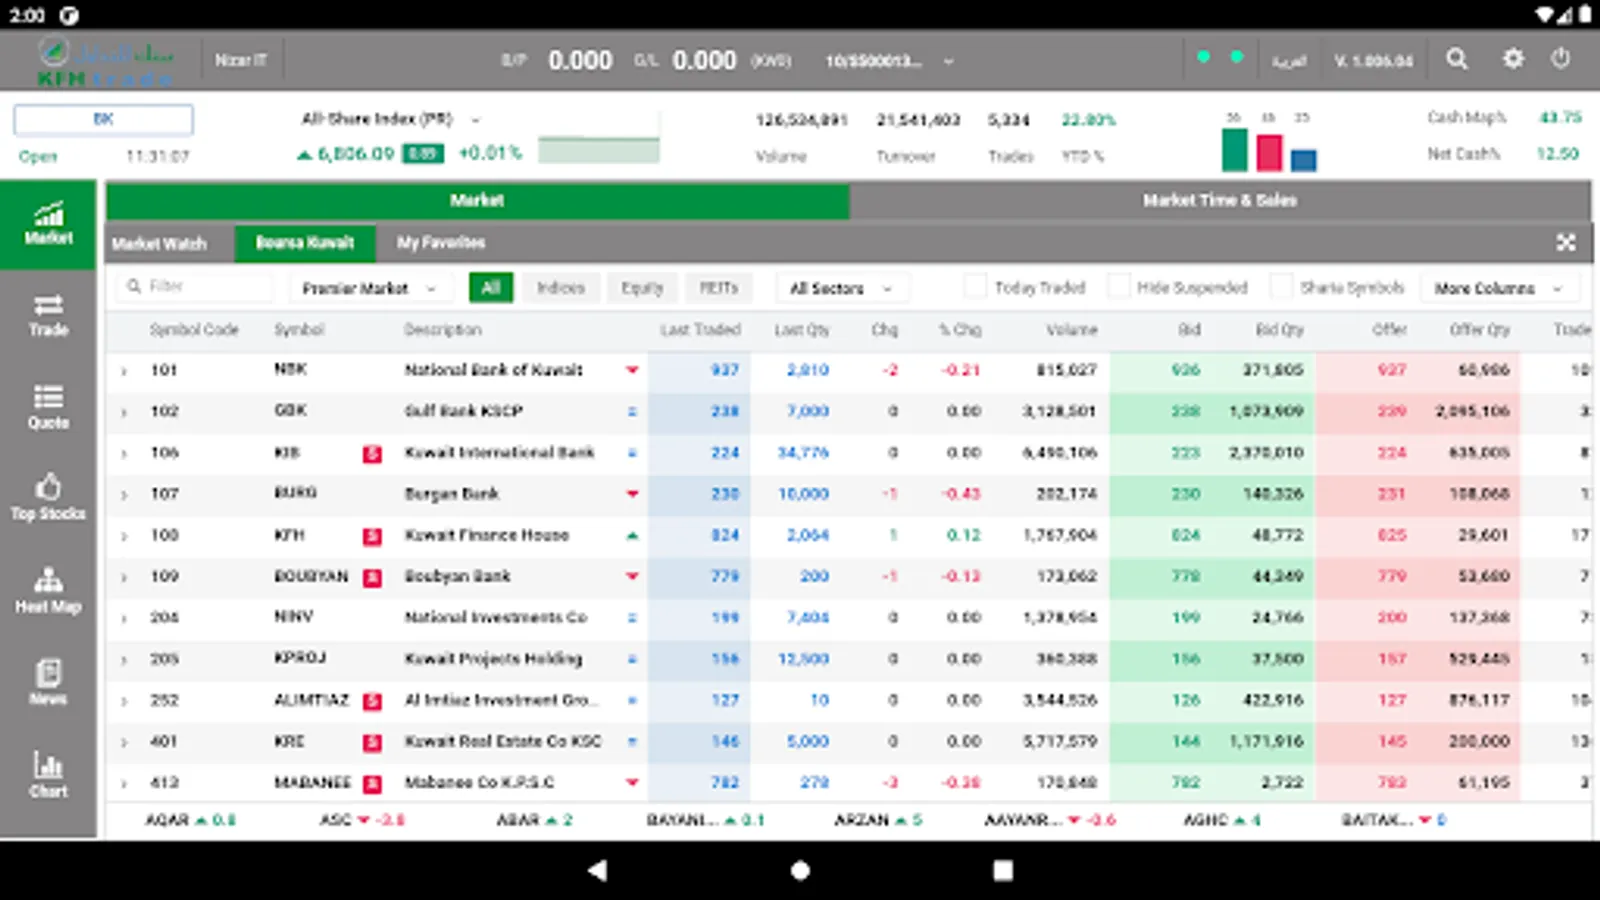Open settings gear in top bar
This screenshot has height=900, width=1600.
1513,59
